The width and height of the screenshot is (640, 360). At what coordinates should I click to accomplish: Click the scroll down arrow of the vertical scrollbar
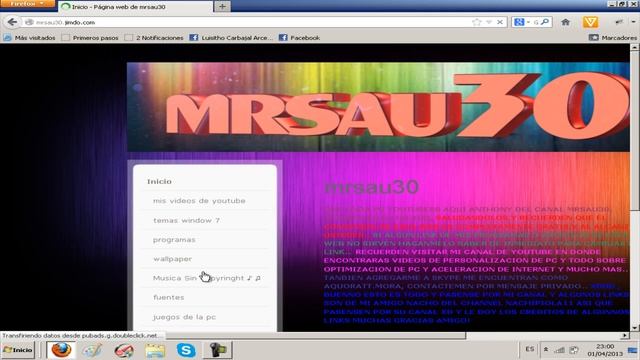634,327
